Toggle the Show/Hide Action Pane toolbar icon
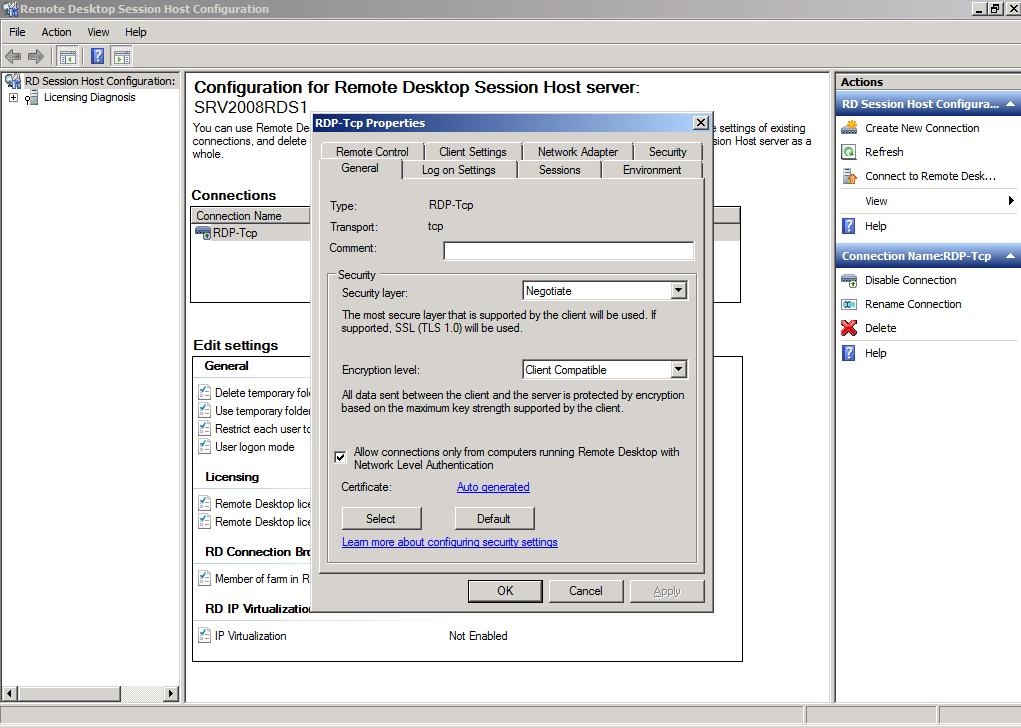1021x728 pixels. click(121, 57)
